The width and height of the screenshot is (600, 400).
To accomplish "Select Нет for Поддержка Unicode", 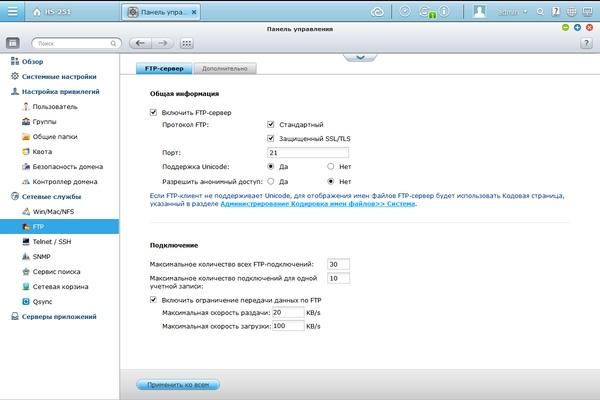I will pyautogui.click(x=331, y=167).
